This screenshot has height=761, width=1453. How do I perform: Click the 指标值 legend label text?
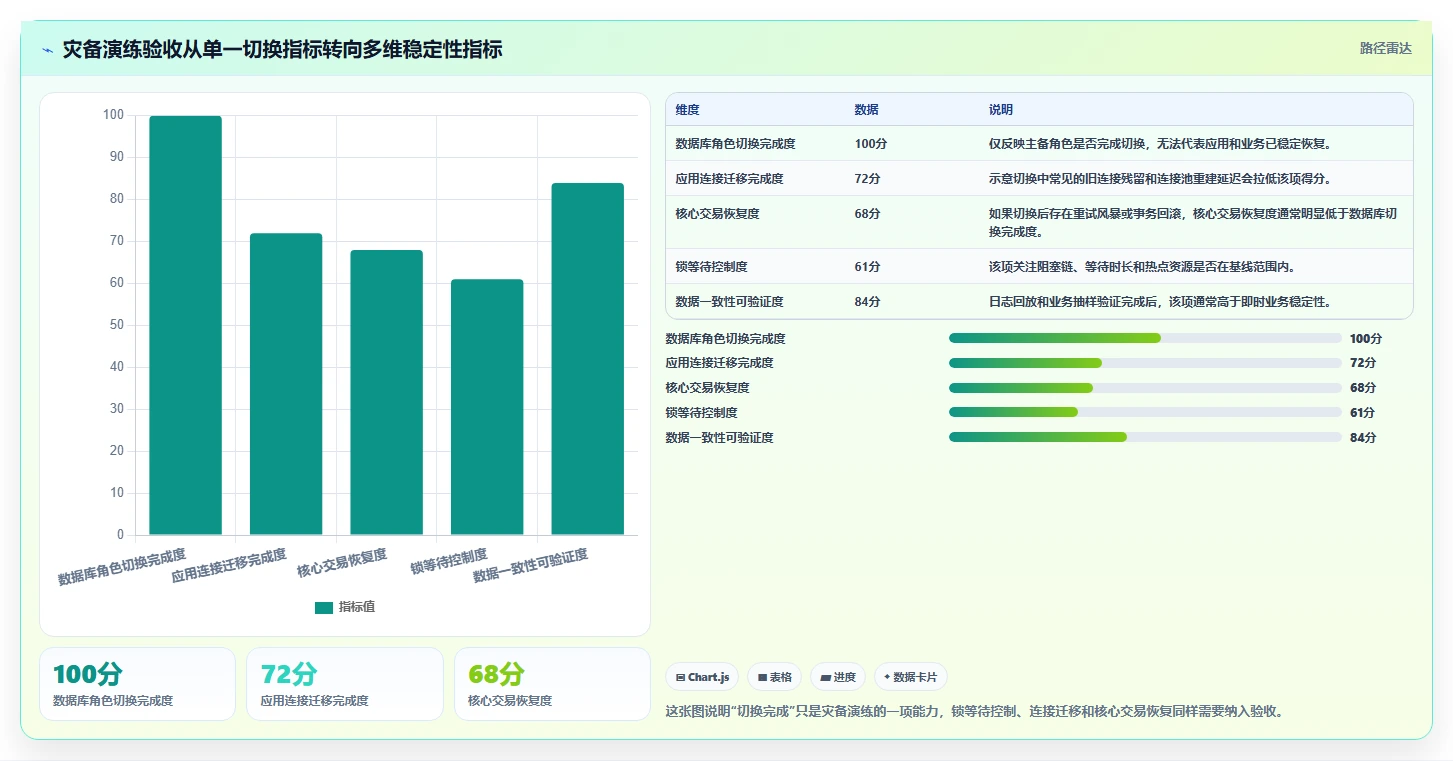[357, 607]
